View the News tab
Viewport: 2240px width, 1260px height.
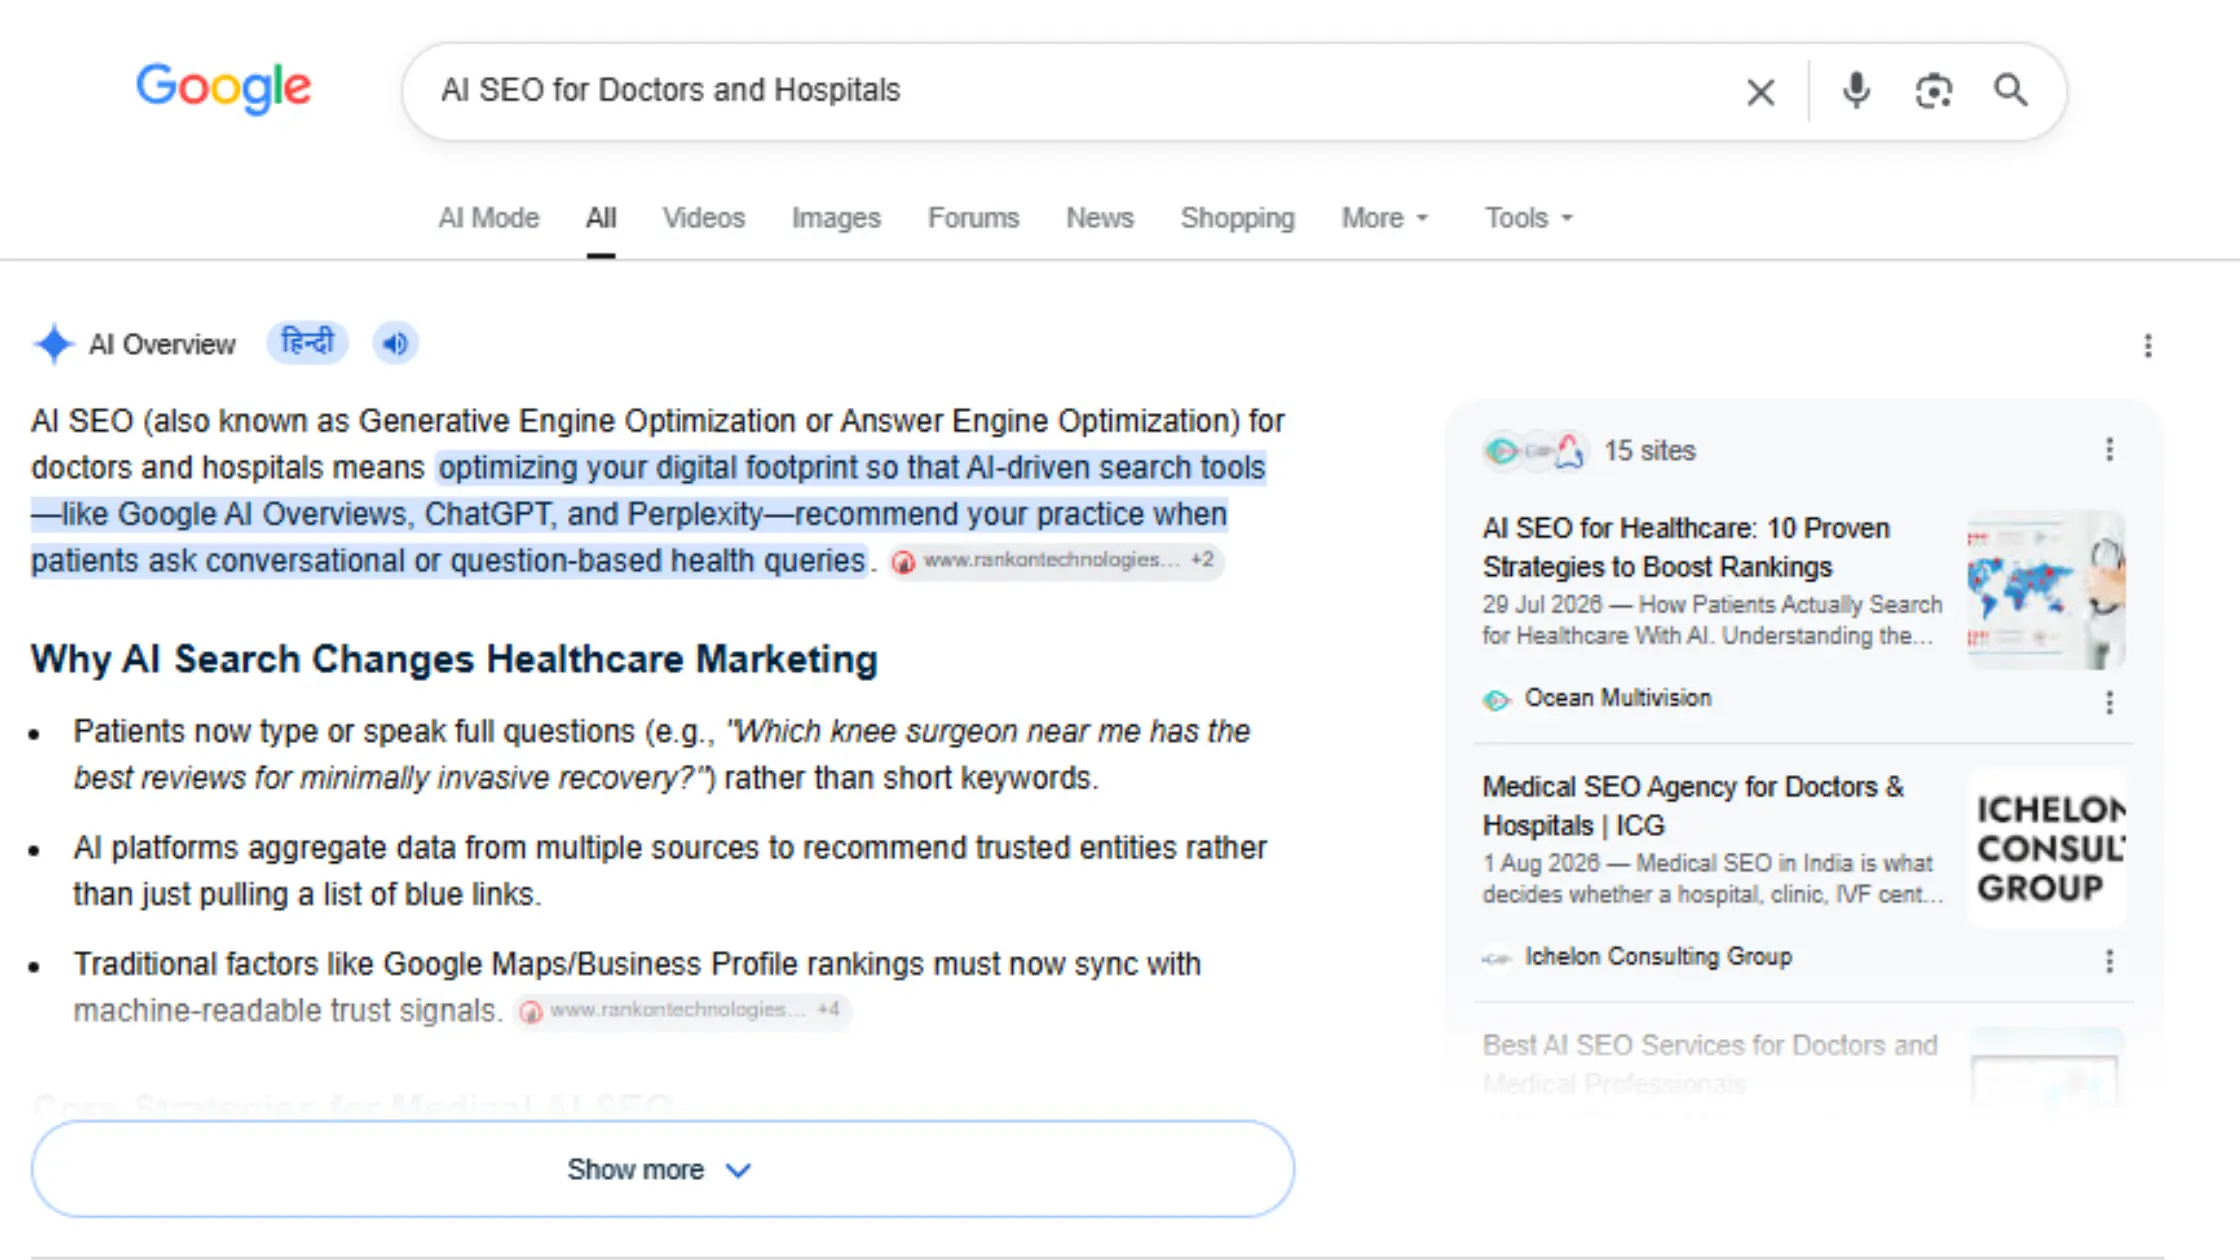pos(1100,218)
